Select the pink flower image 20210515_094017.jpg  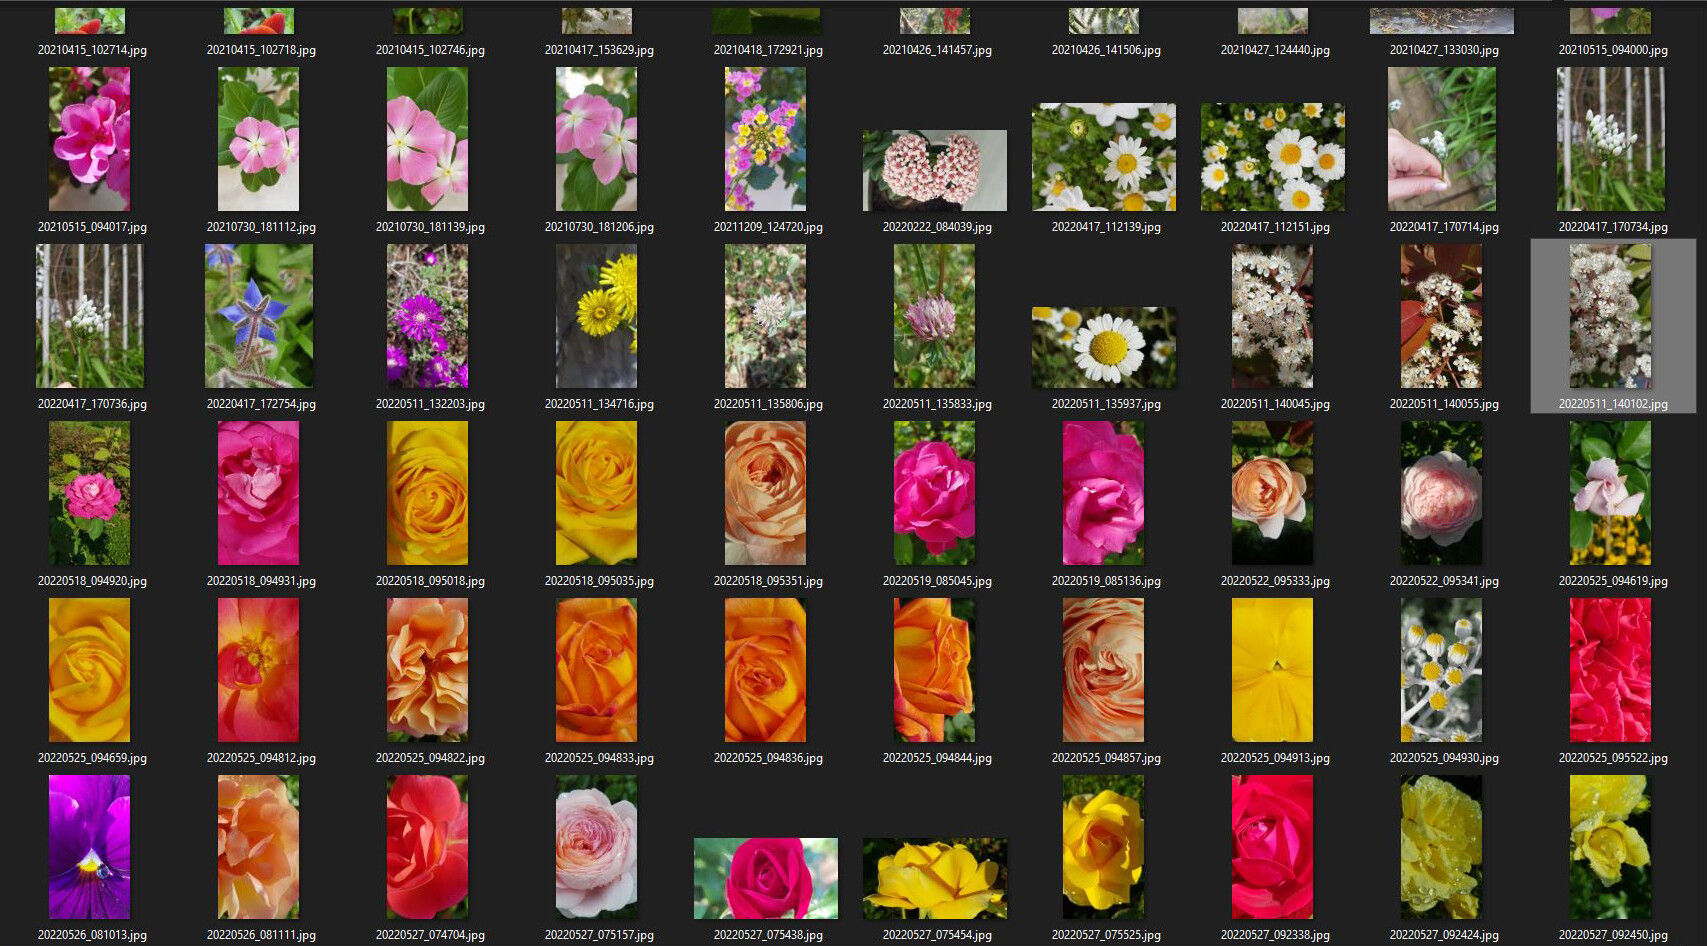coord(89,139)
